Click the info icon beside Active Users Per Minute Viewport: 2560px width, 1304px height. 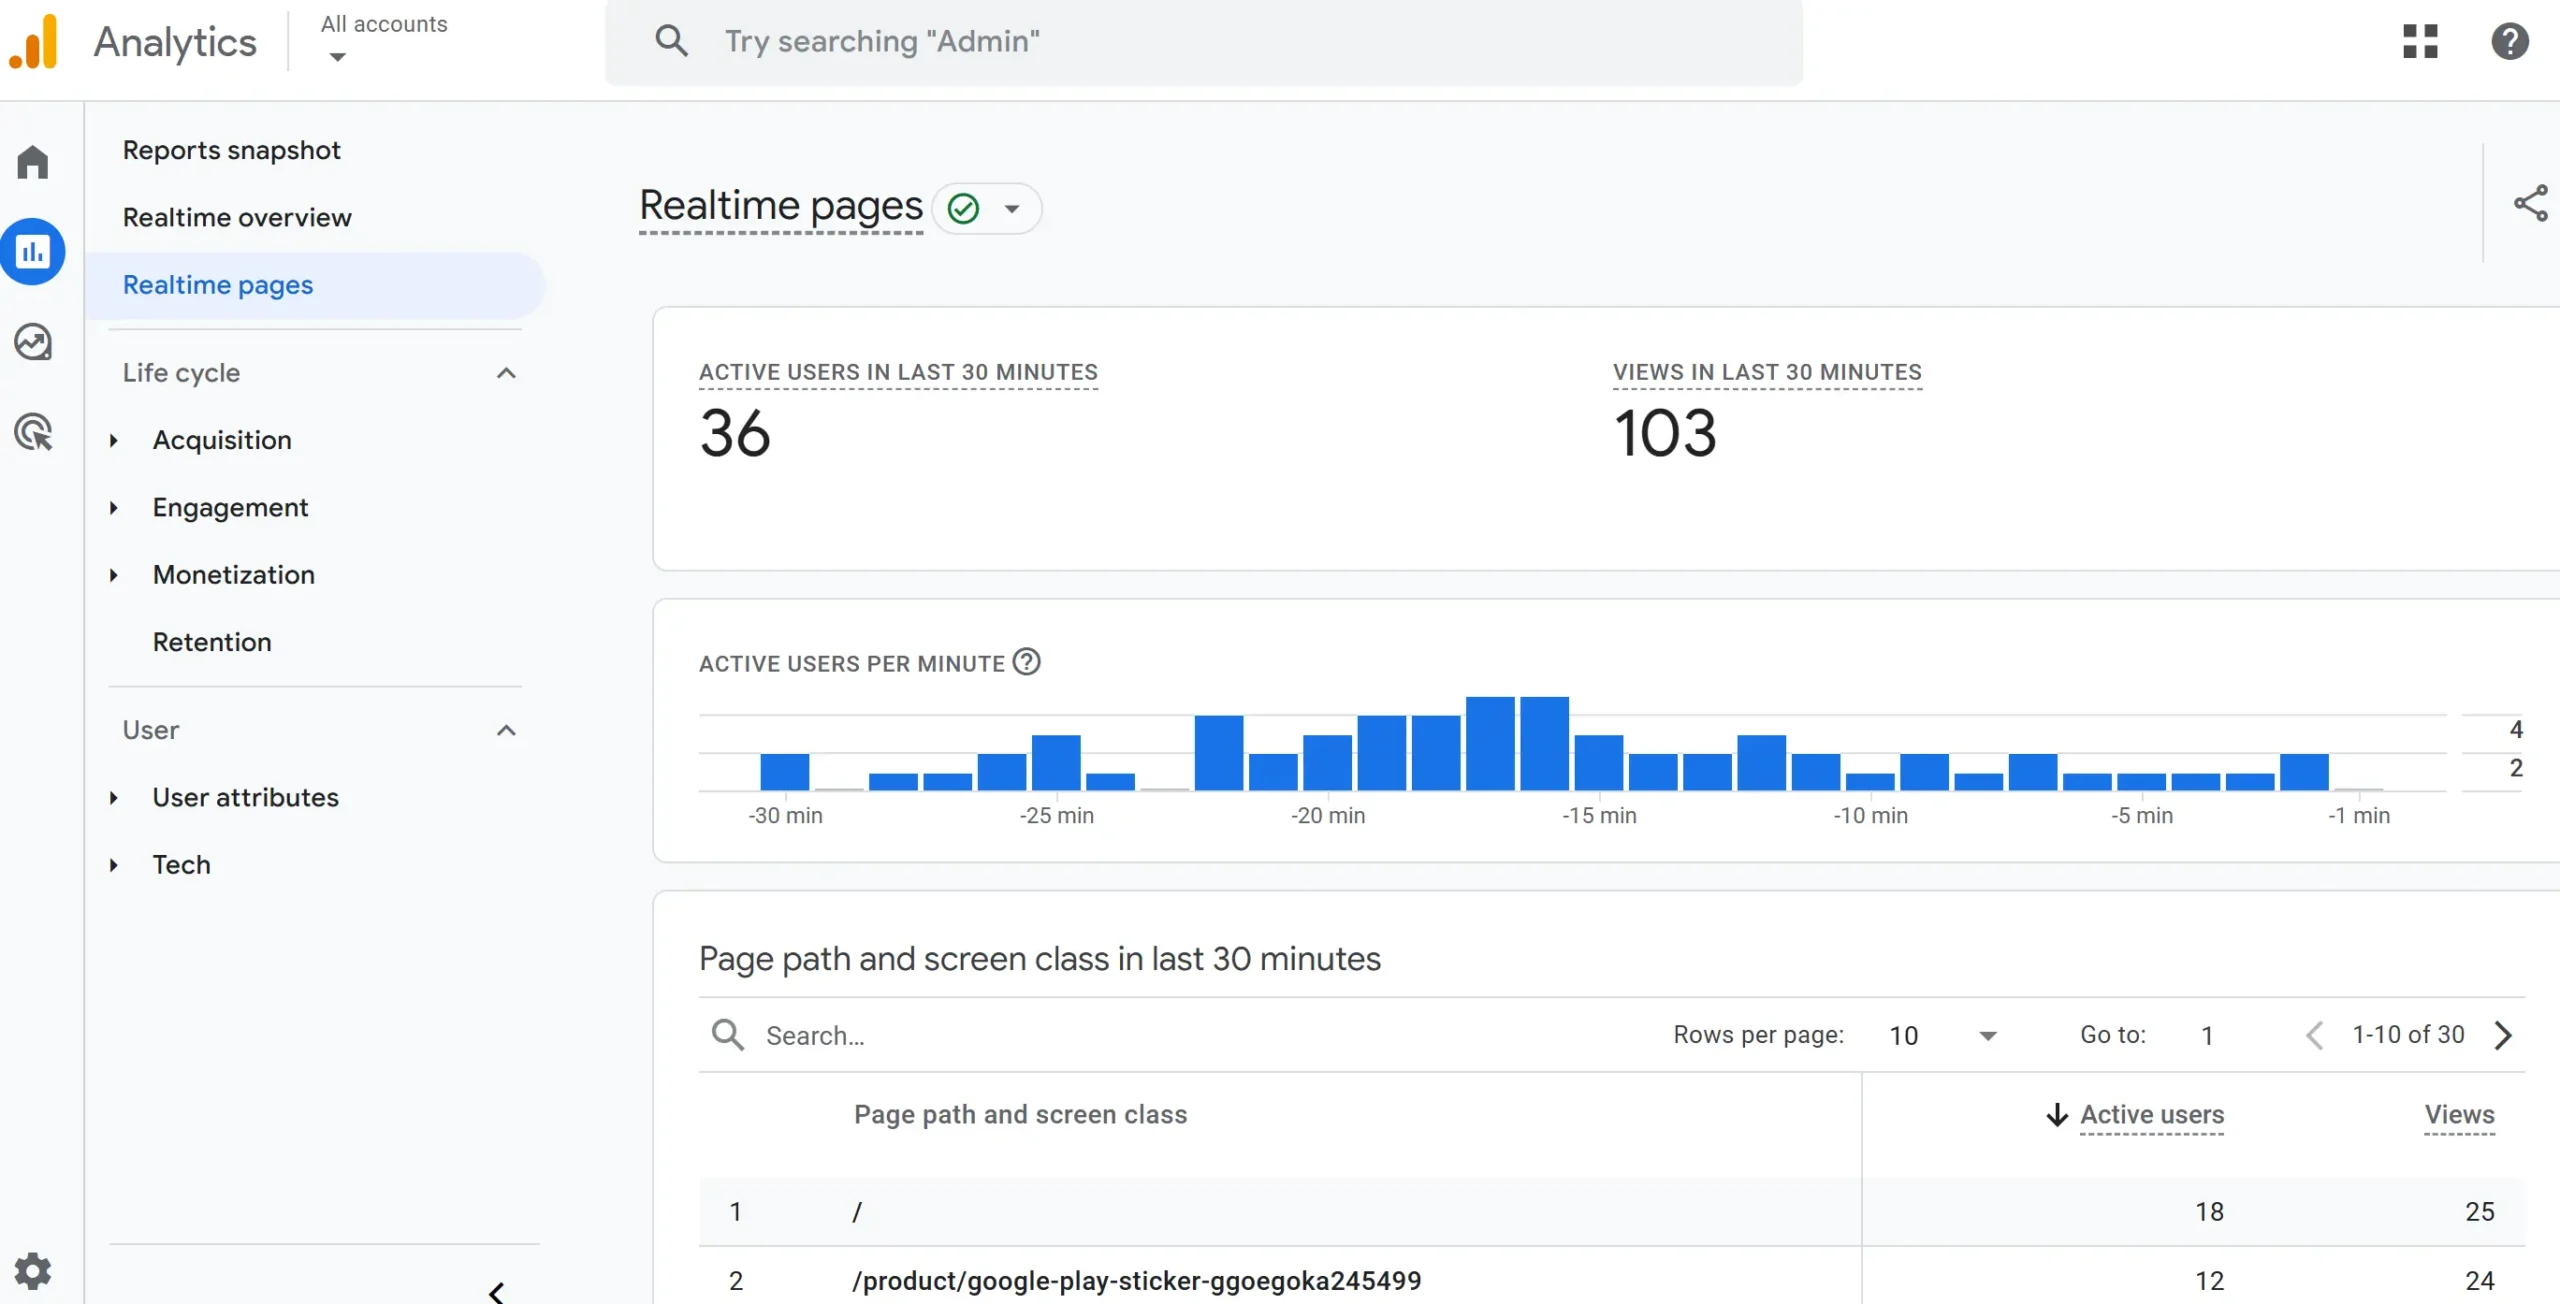pos(1026,662)
